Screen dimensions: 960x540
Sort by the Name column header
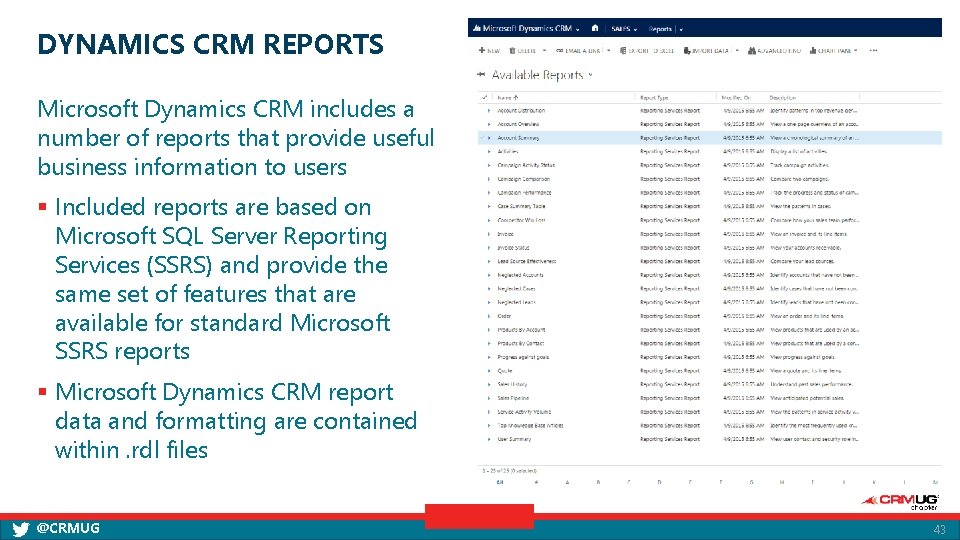tap(508, 97)
